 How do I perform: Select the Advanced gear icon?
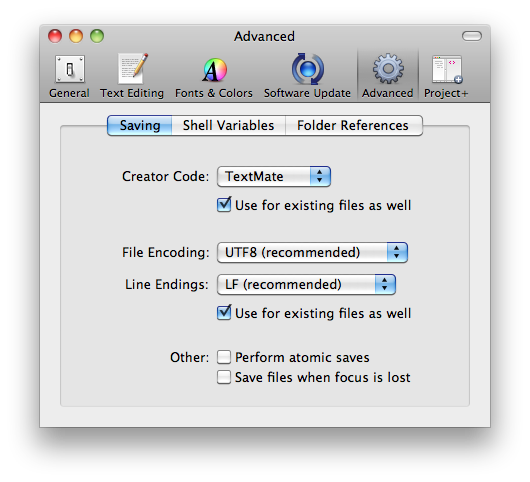388,69
